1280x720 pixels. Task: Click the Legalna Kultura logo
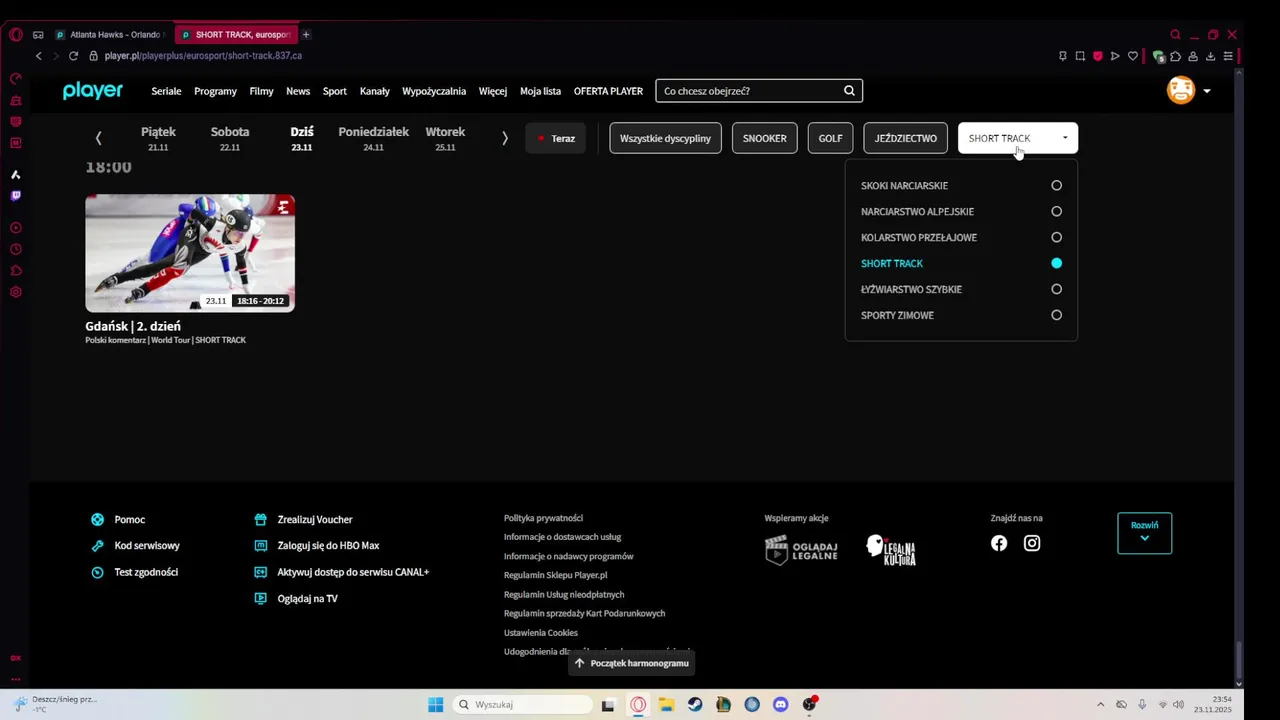pos(891,550)
